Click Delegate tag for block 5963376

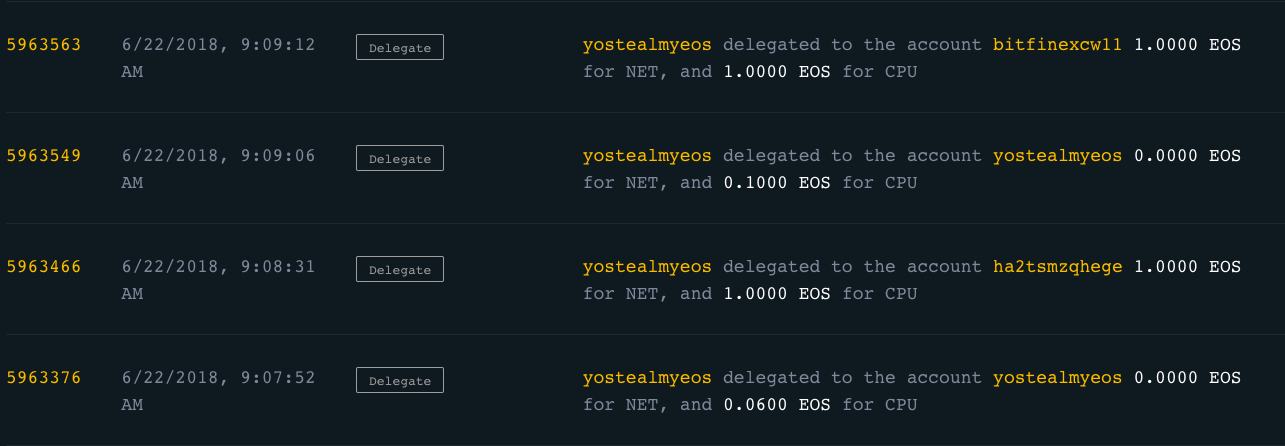pyautogui.click(x=399, y=380)
